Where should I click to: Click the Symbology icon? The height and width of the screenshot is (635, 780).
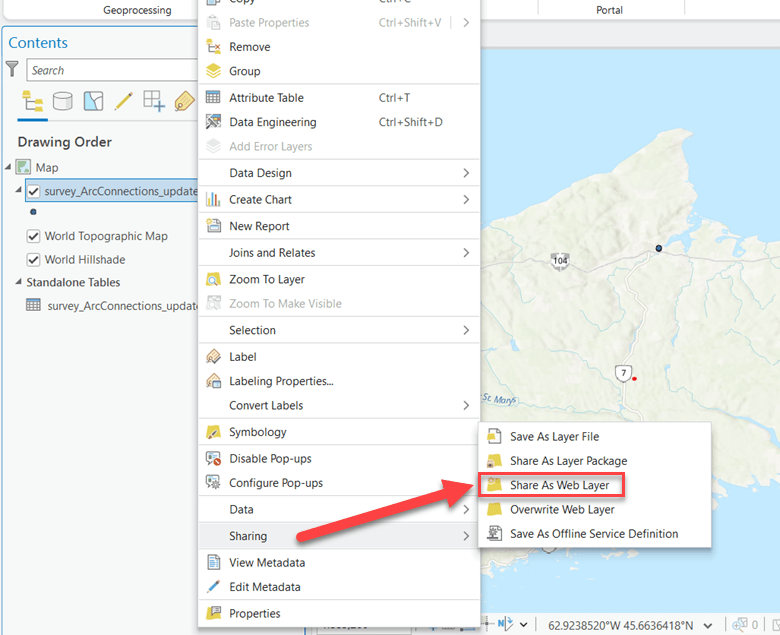pyautogui.click(x=213, y=432)
